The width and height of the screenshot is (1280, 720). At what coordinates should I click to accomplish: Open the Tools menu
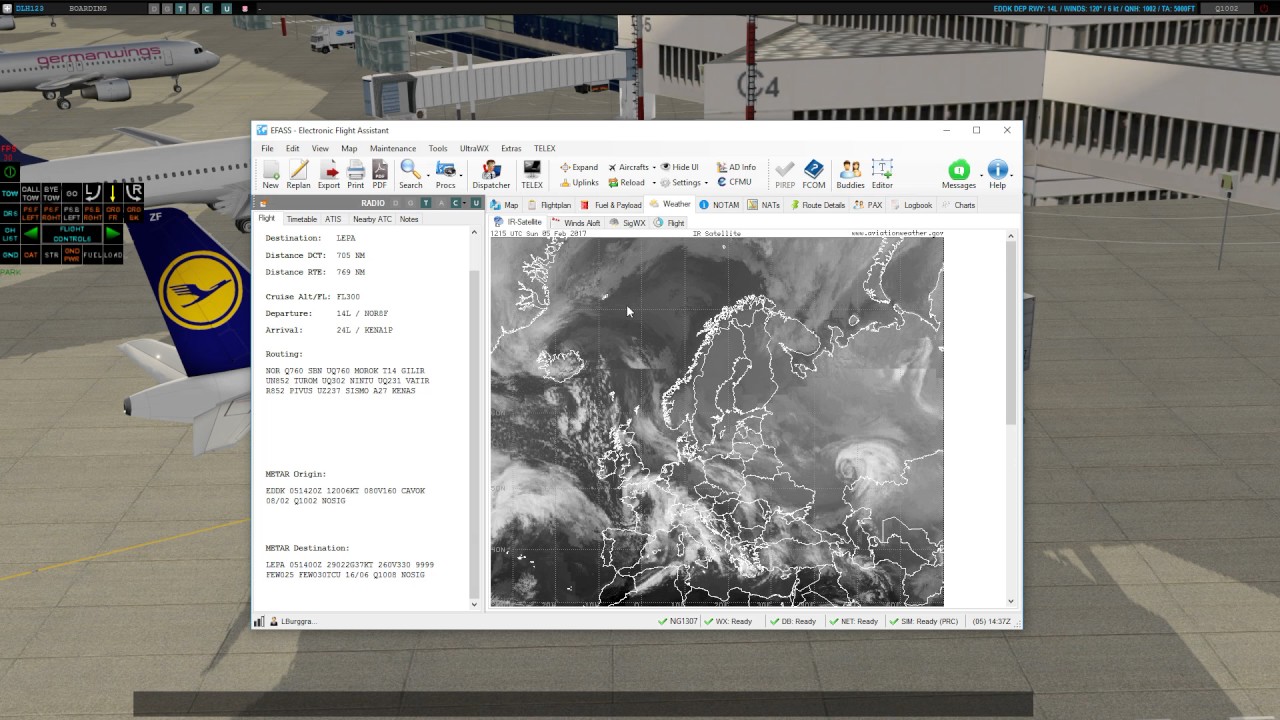[x=438, y=148]
